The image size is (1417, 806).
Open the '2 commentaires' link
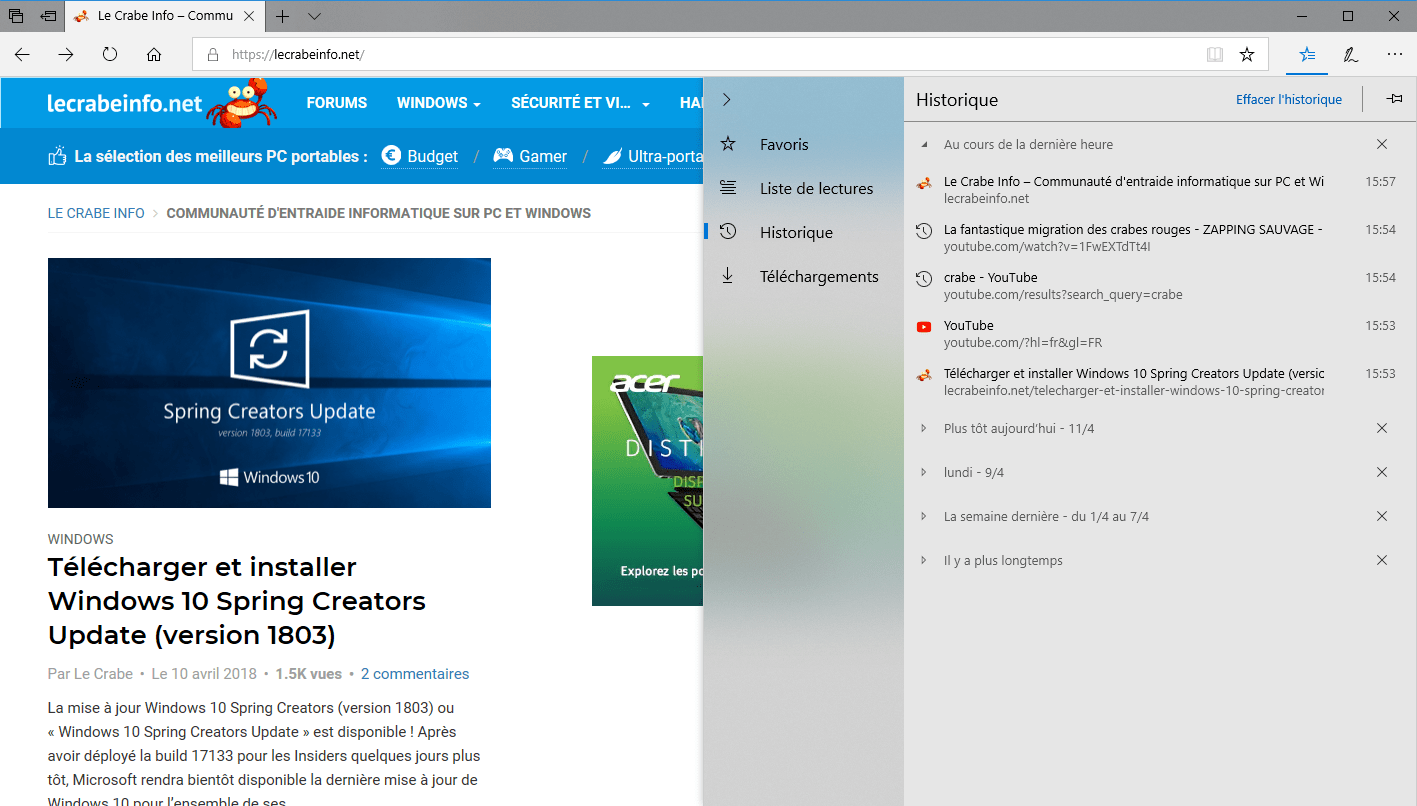[x=415, y=674]
